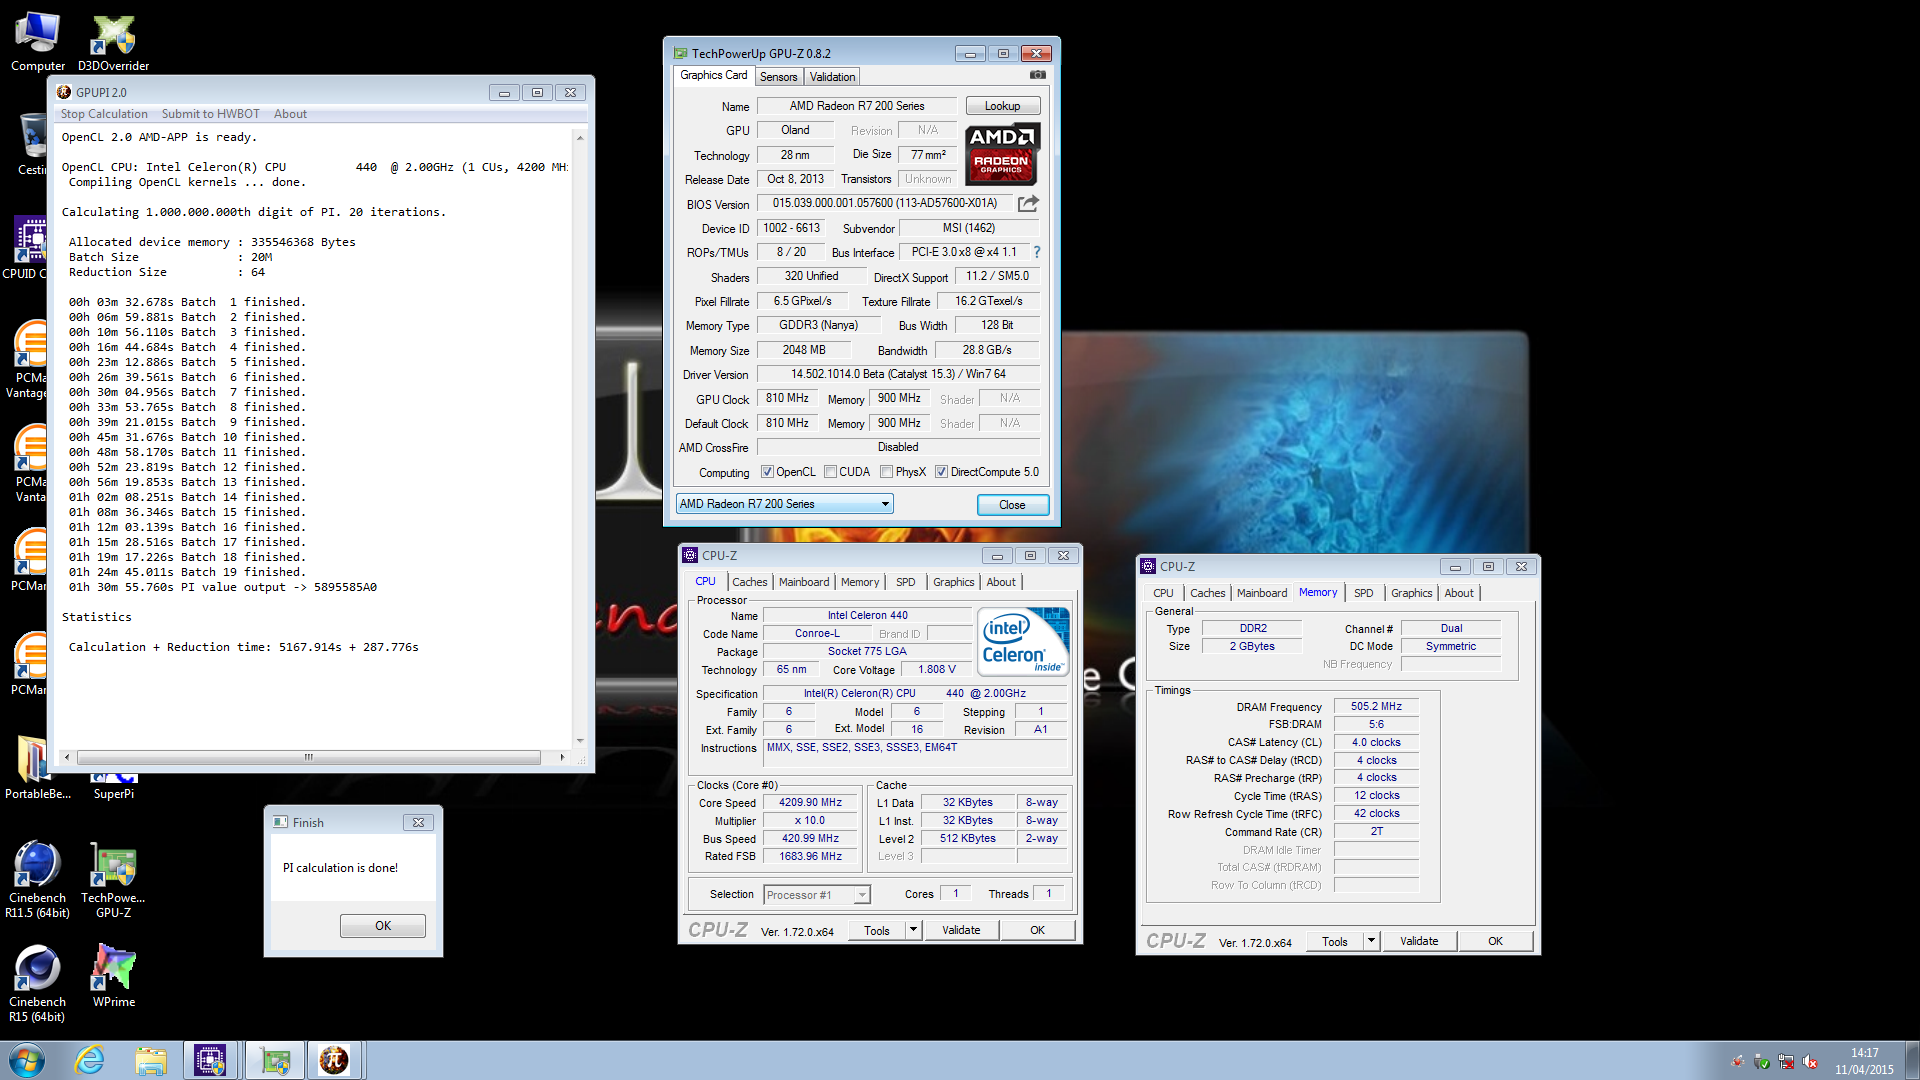Click the taskbar clock showing 14:17
Image resolution: width=1920 pixels, height=1080 pixels.
pos(1864,1061)
